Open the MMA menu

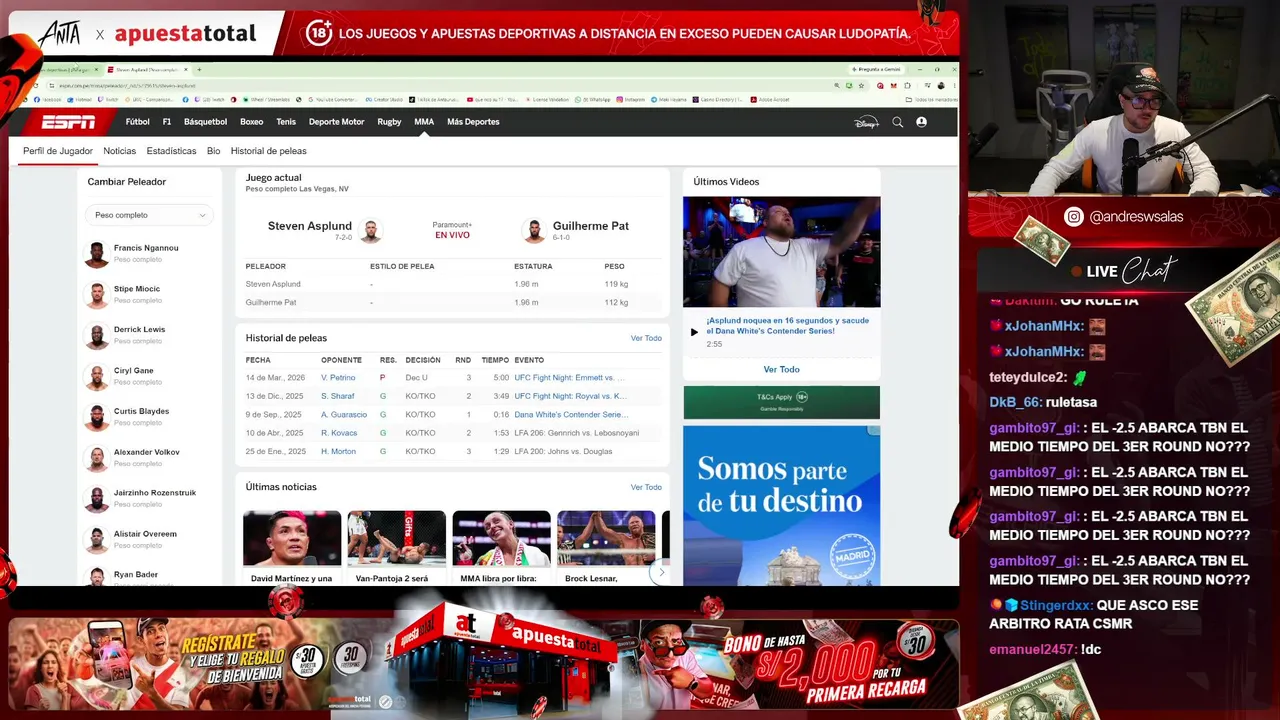(424, 122)
